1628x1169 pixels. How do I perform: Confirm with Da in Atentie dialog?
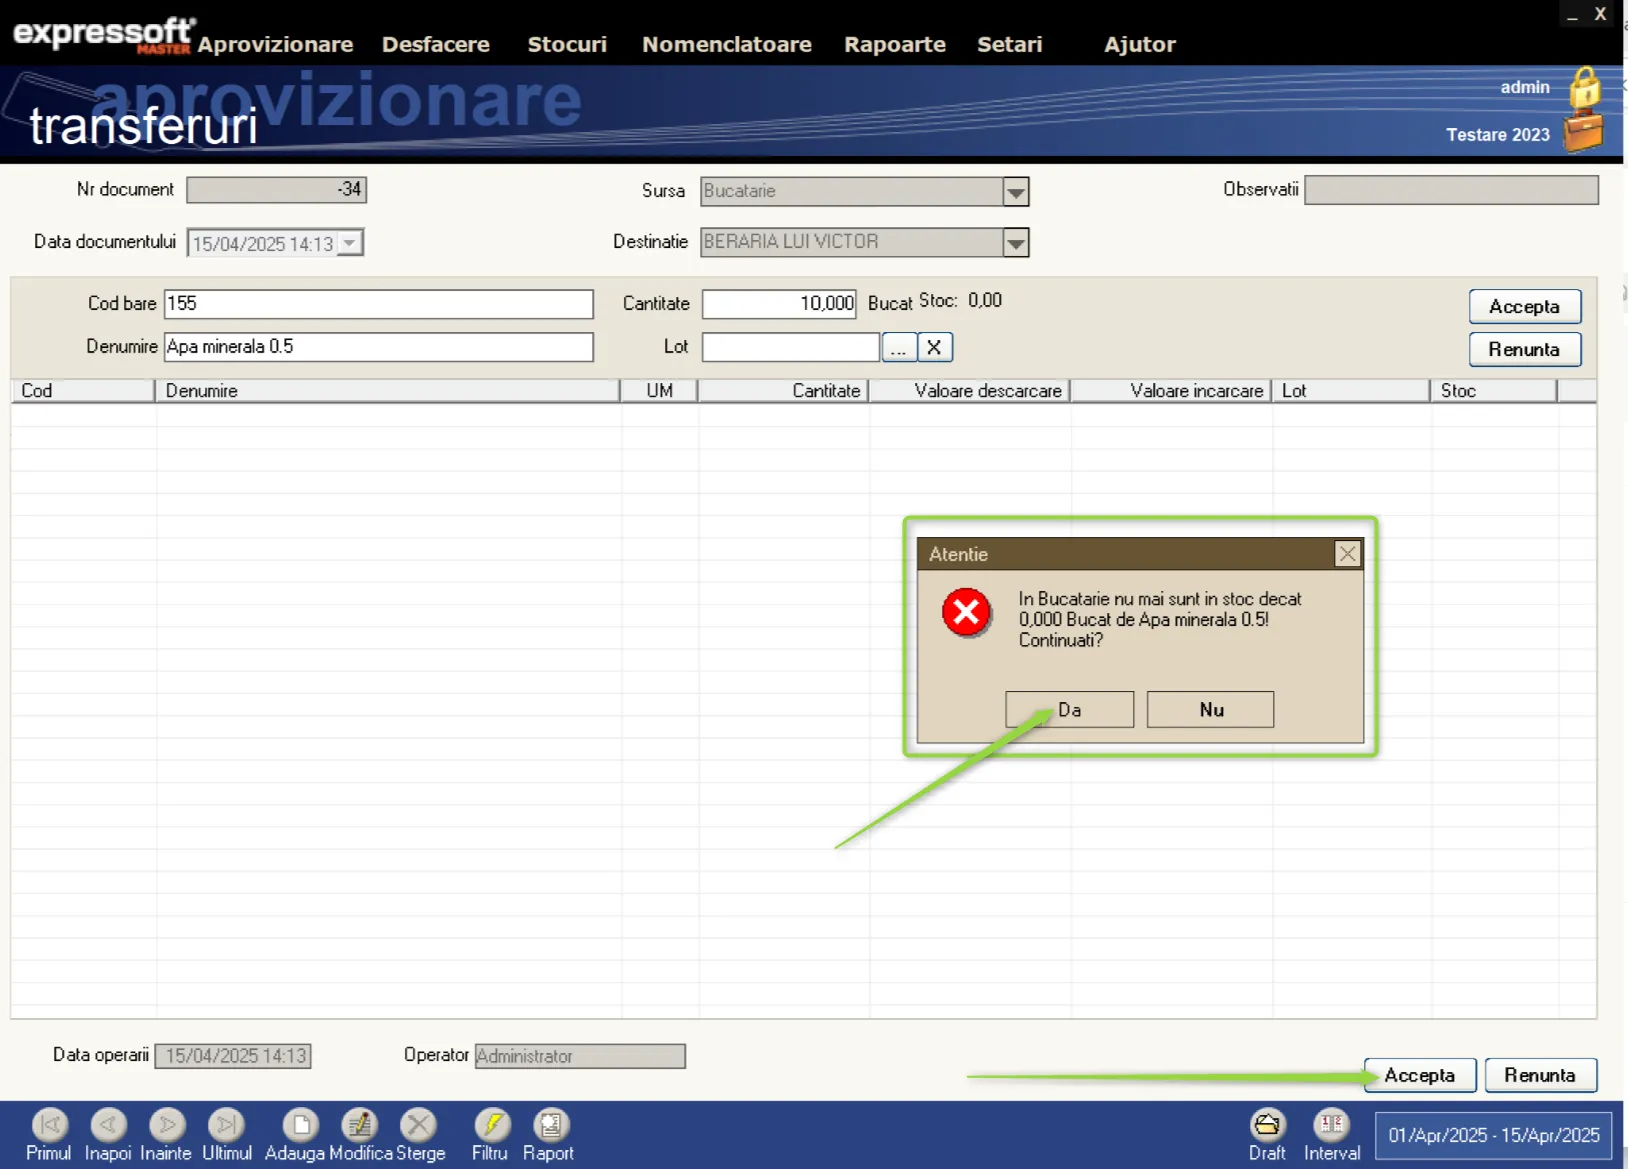pyautogui.click(x=1069, y=709)
